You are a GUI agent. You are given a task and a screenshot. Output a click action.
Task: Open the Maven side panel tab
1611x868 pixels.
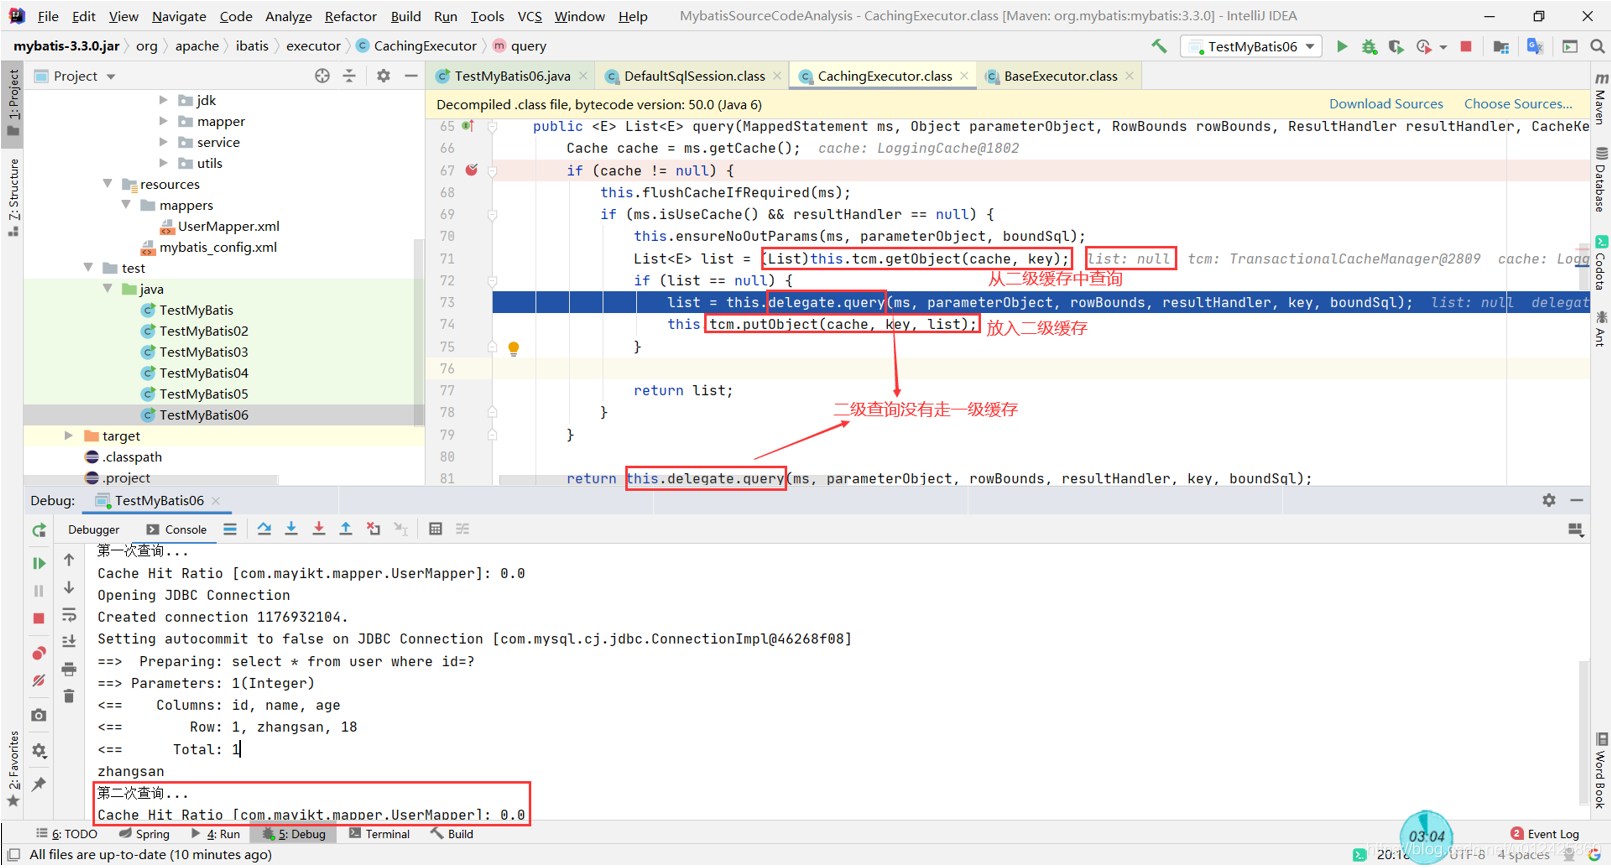coord(1600,100)
